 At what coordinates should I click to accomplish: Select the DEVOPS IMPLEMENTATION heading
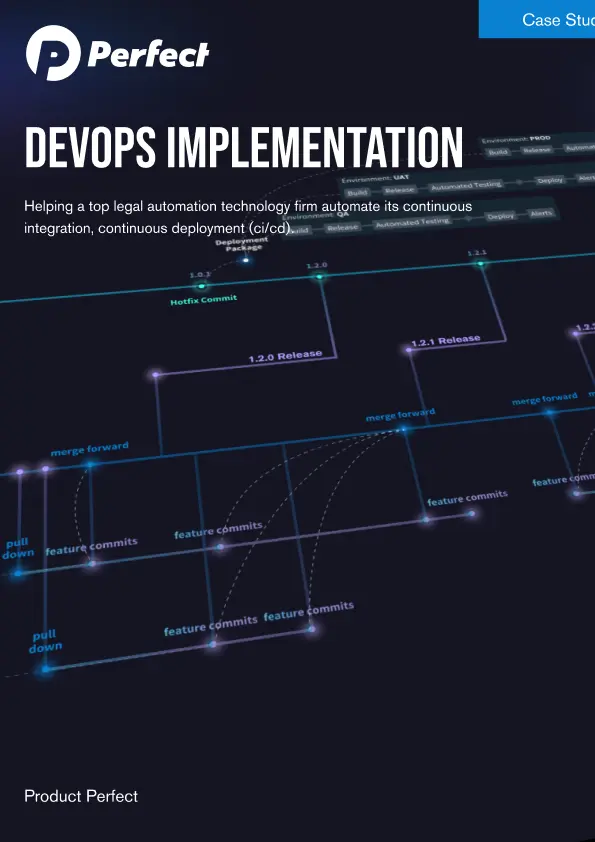point(244,149)
